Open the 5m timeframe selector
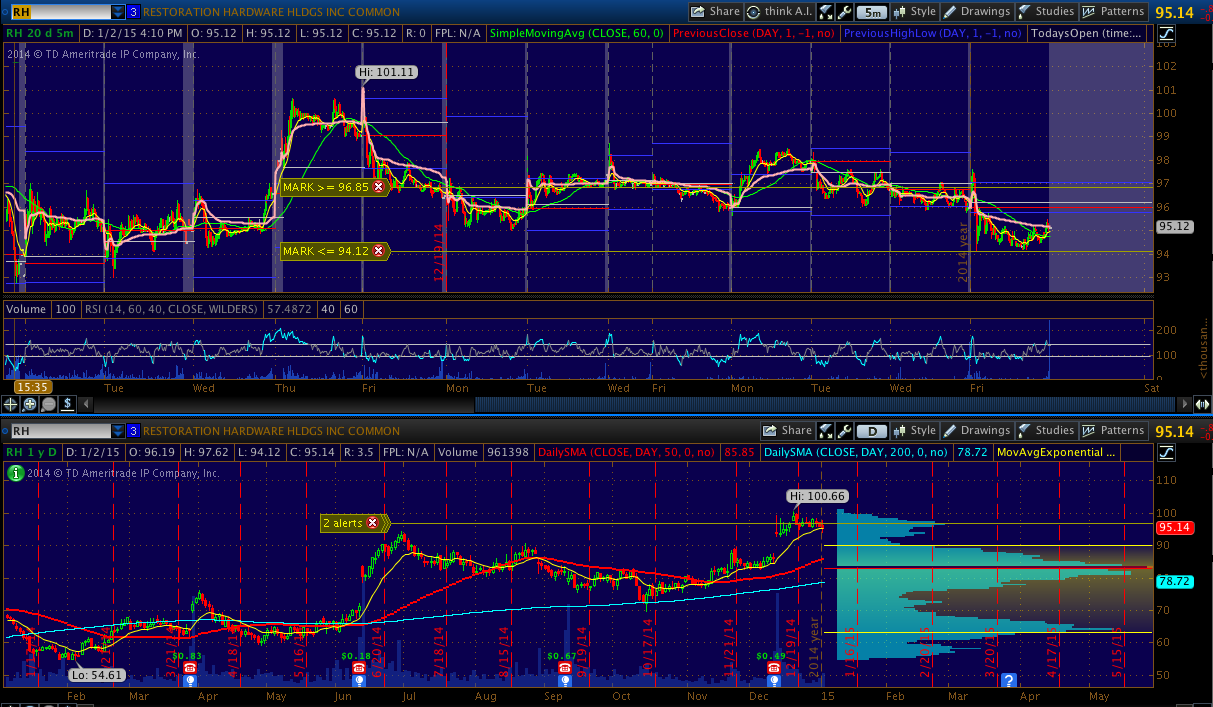 coord(871,12)
